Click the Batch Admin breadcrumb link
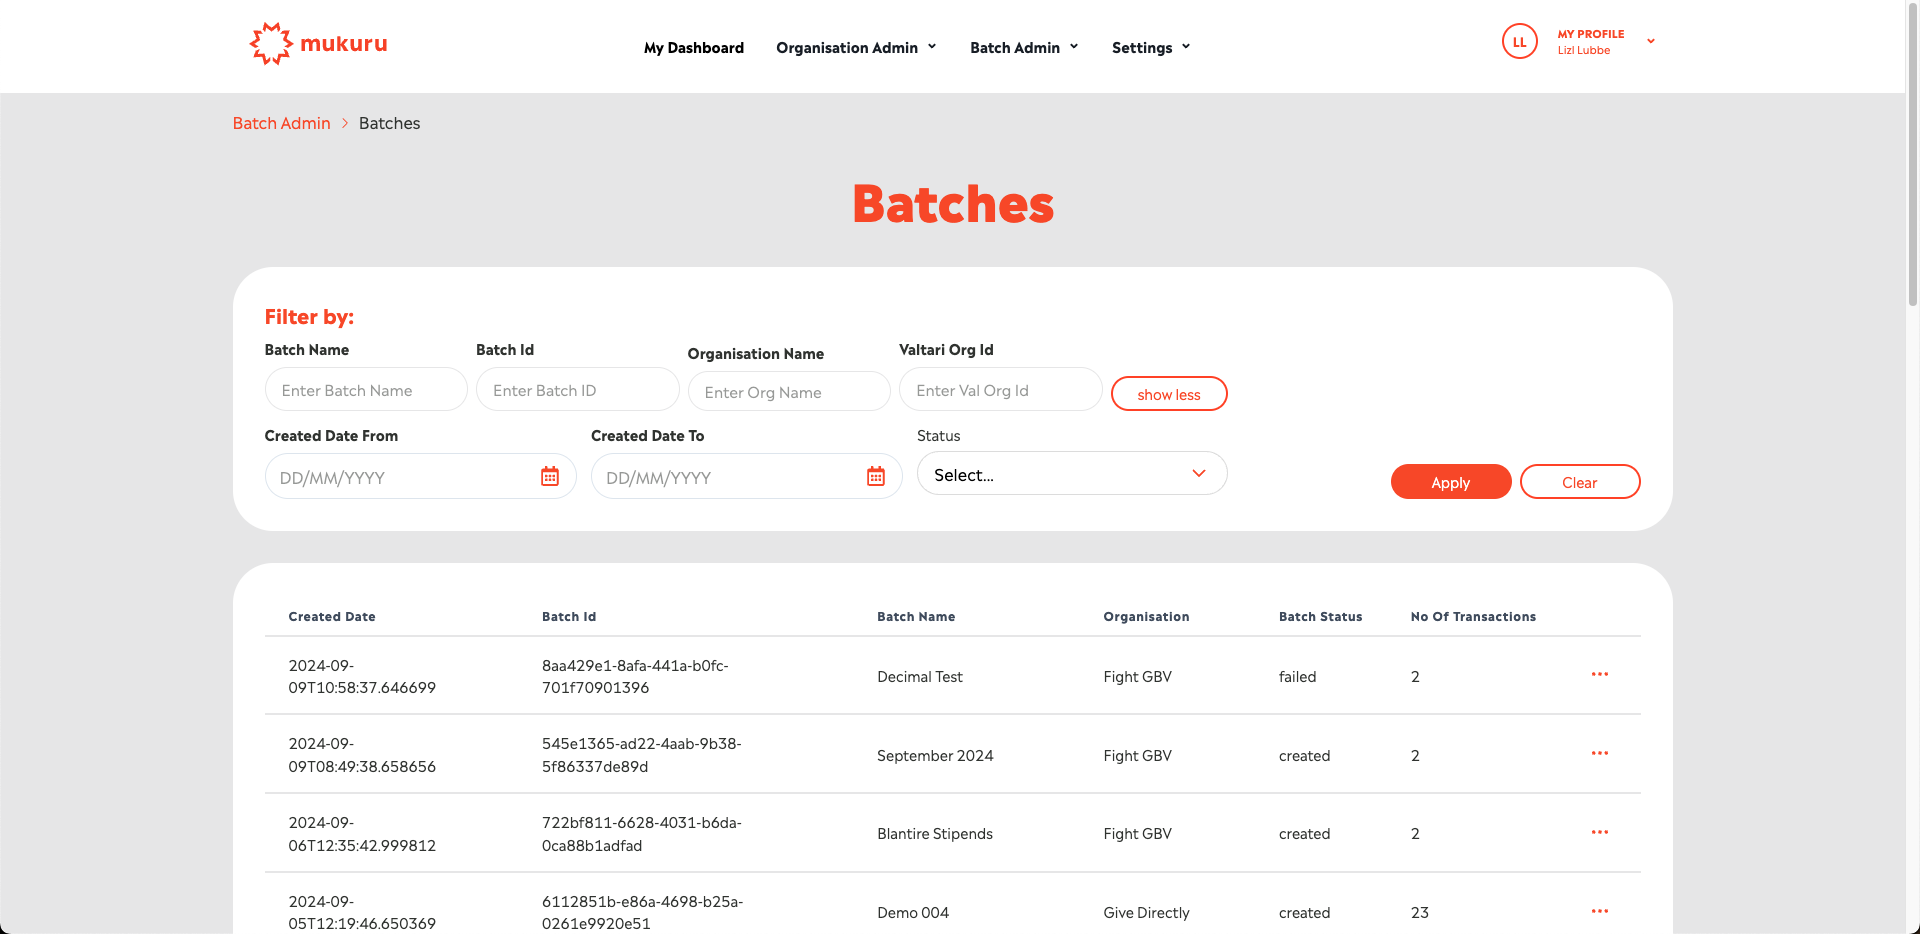This screenshot has height=934, width=1920. [x=281, y=123]
